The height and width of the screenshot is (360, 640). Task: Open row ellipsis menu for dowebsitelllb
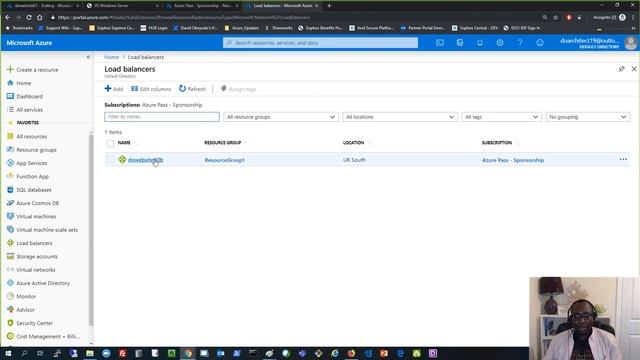tap(623, 159)
